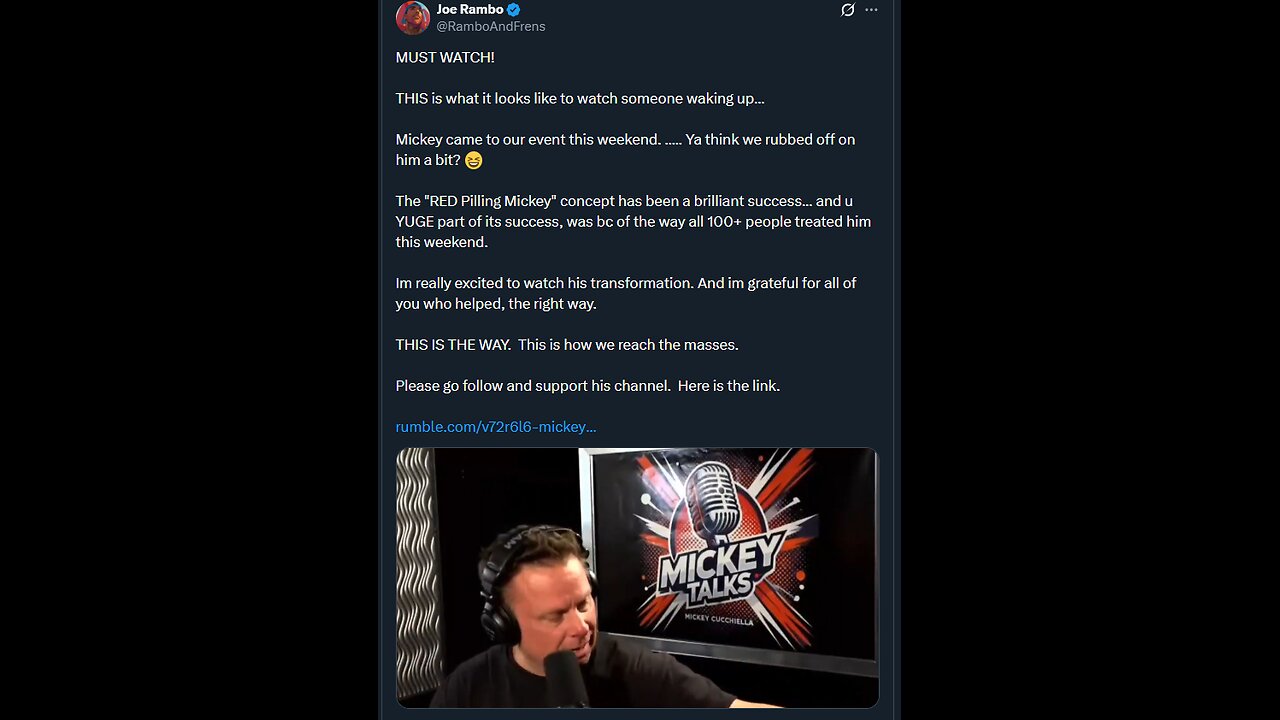
Task: Click the 'Please go follow and support' line
Action: pyautogui.click(x=588, y=386)
